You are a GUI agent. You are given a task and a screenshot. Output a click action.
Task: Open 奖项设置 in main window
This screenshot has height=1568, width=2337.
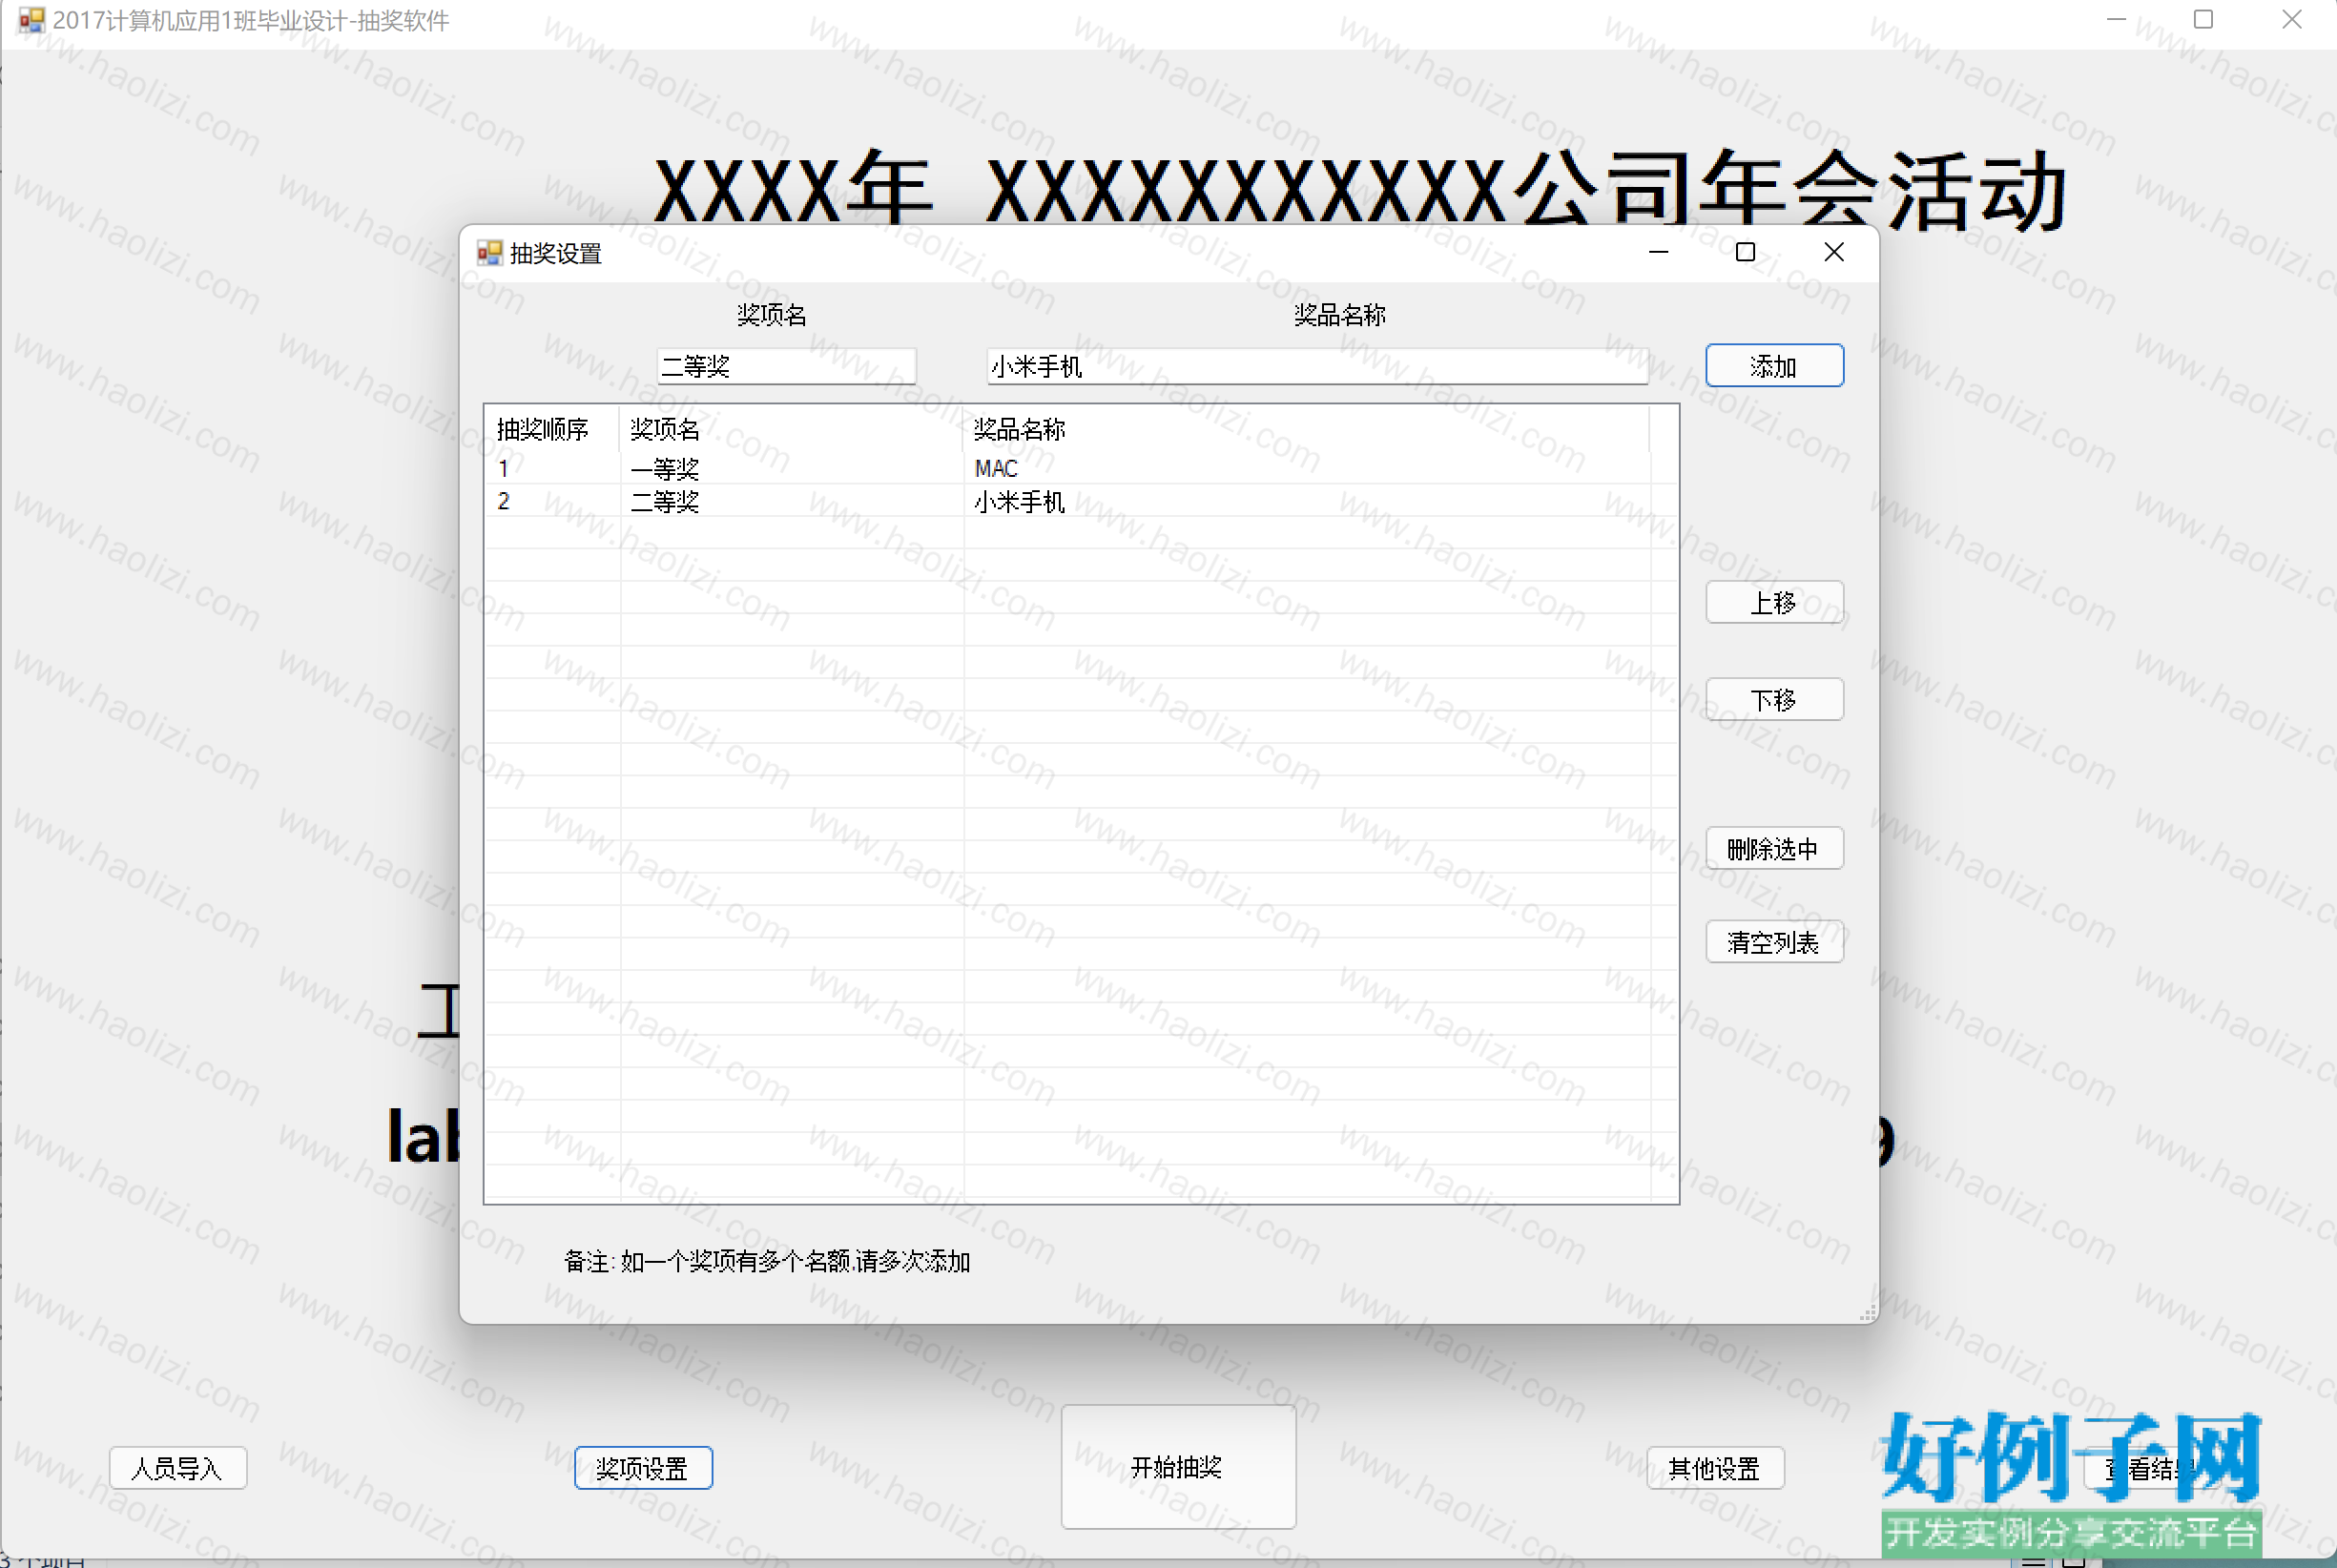coord(643,1468)
